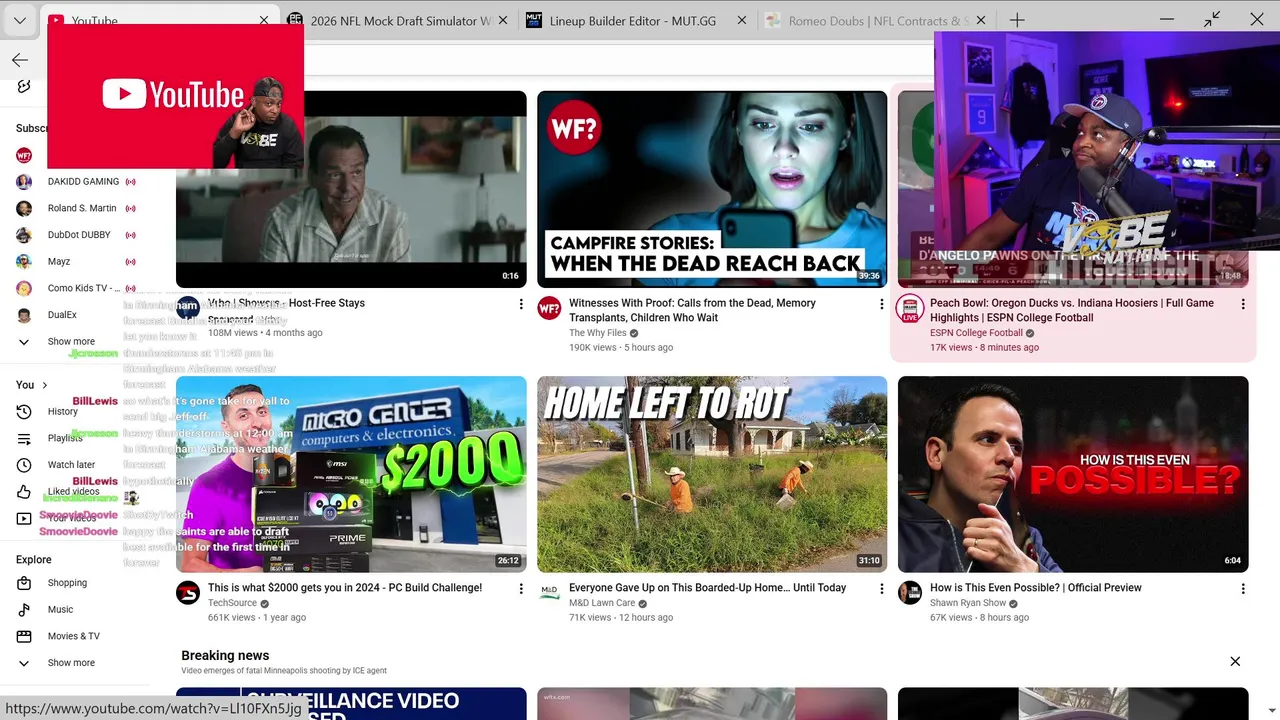Close the YouTube browser tab
The height and width of the screenshot is (720, 1280).
(x=264, y=20)
